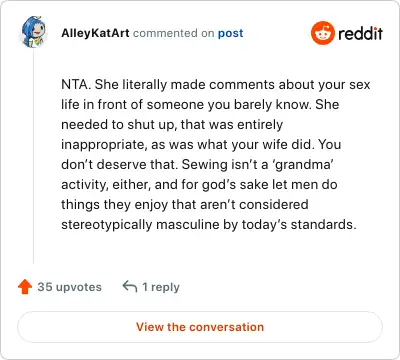Click the comment's opening "NTA." text
The image size is (400, 360).
point(76,84)
